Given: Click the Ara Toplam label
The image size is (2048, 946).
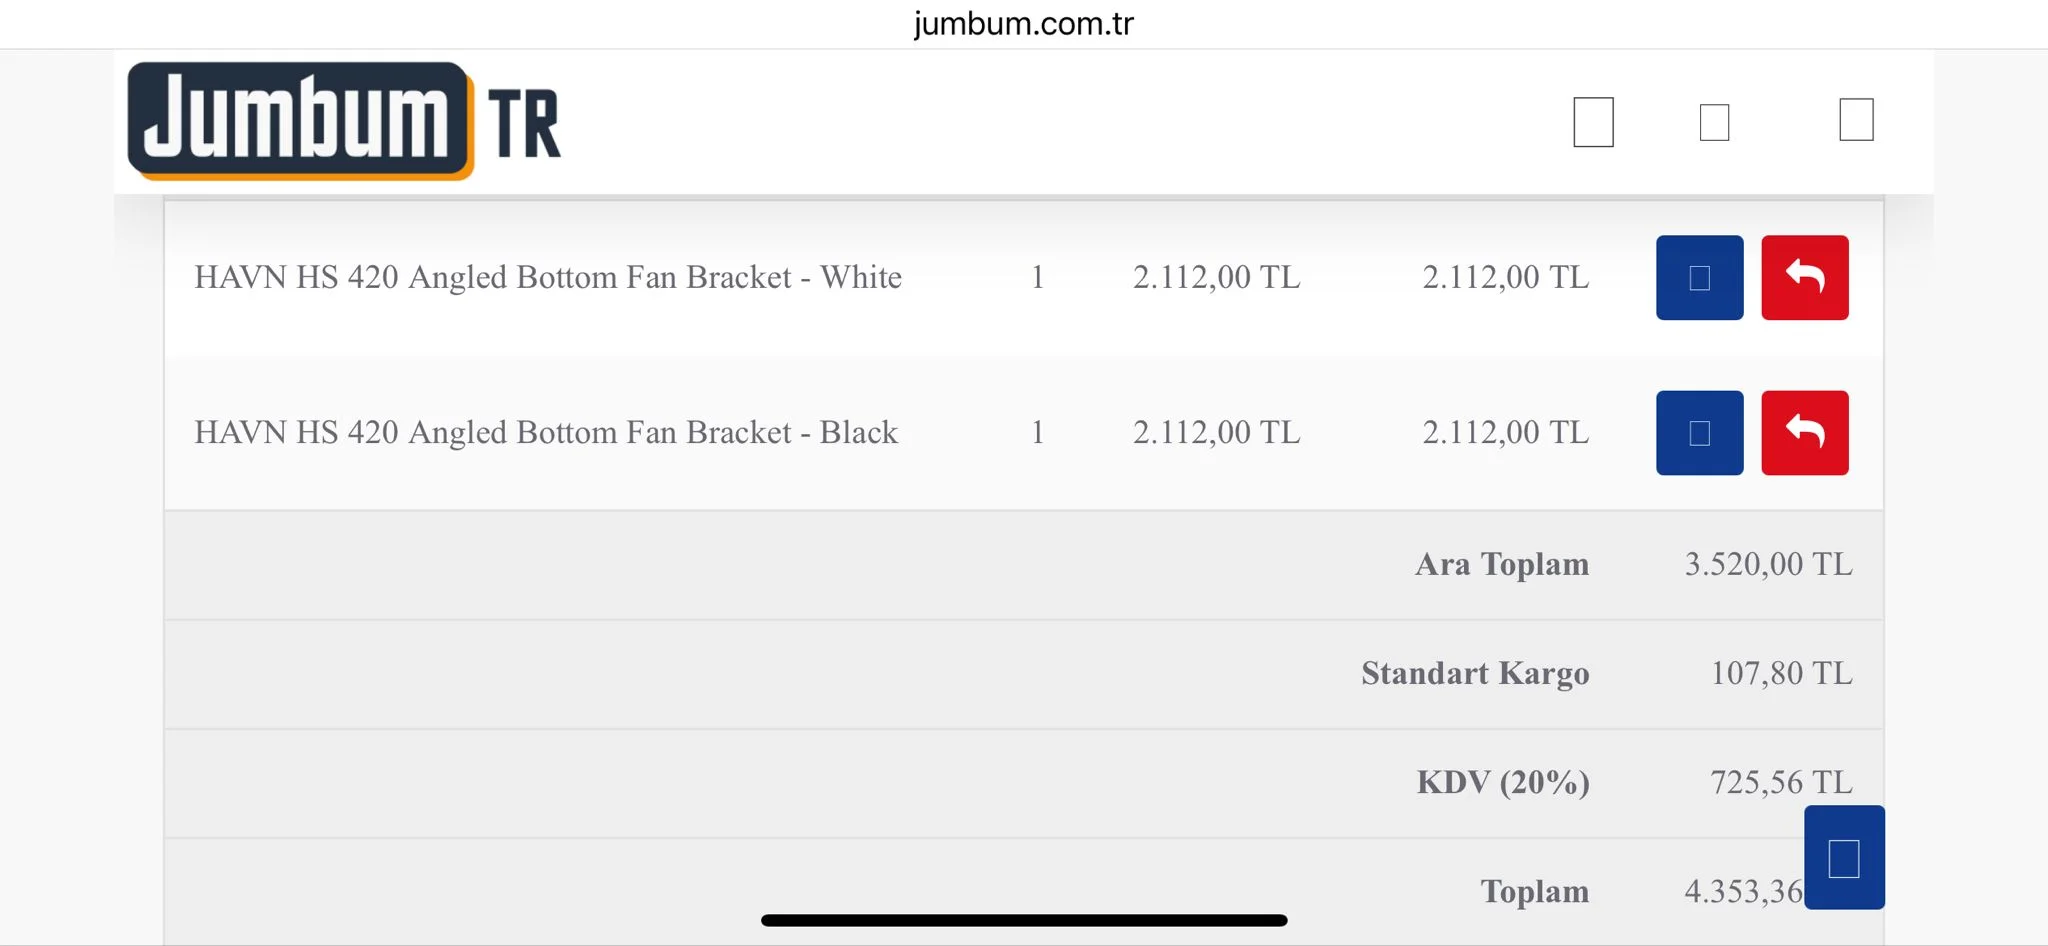Looking at the screenshot, I should point(1501,564).
